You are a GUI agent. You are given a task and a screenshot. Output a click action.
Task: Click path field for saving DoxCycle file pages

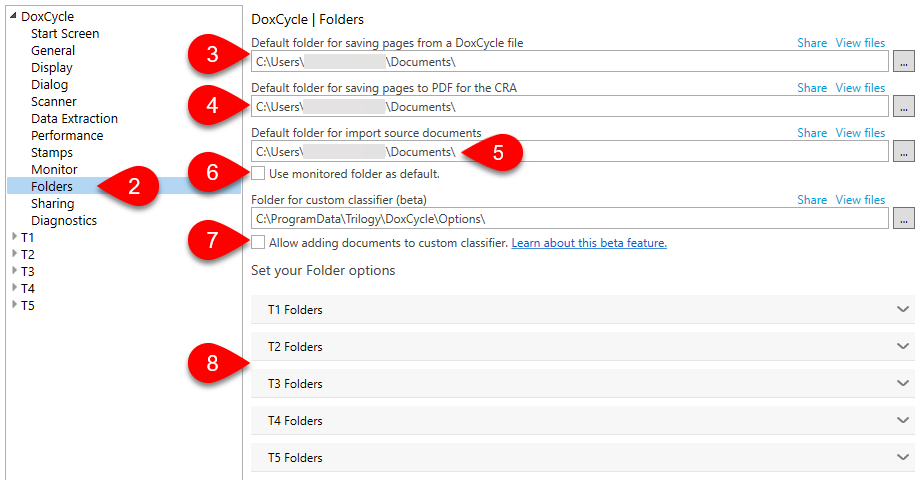[570, 61]
